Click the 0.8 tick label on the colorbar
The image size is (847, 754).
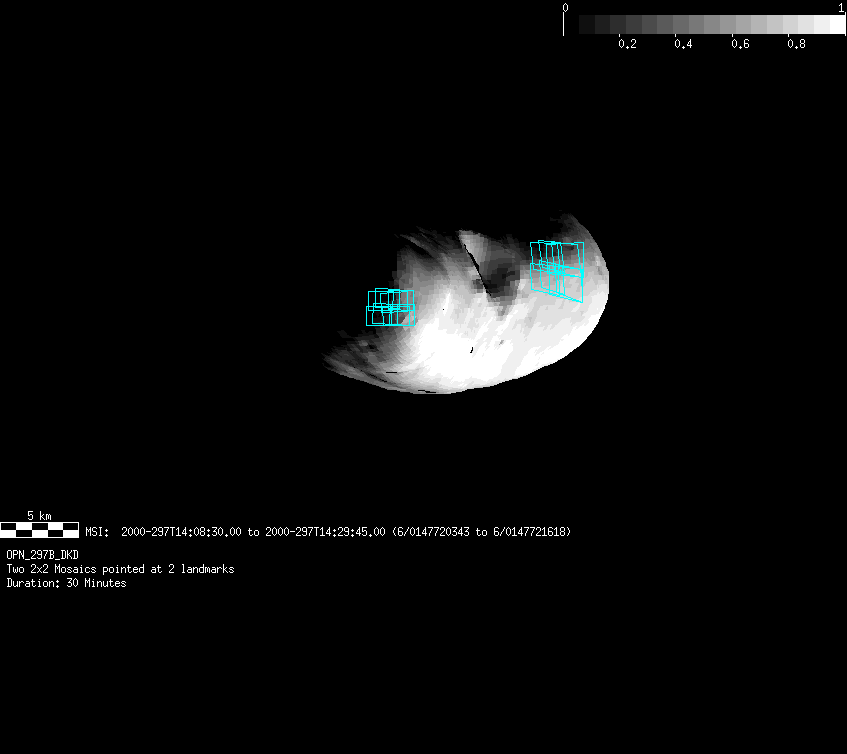pos(796,44)
